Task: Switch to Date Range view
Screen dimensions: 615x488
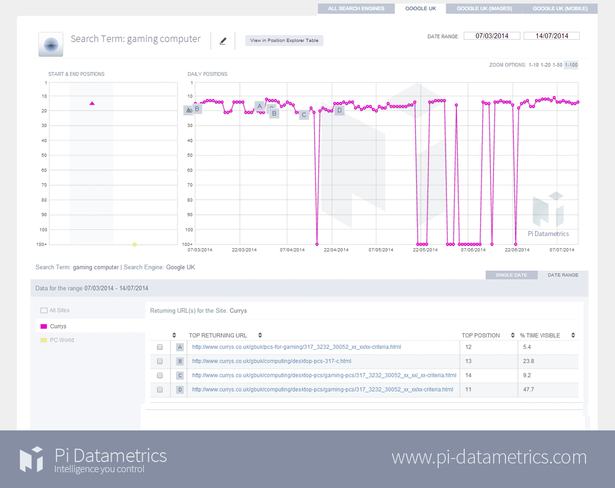Action: click(x=563, y=275)
